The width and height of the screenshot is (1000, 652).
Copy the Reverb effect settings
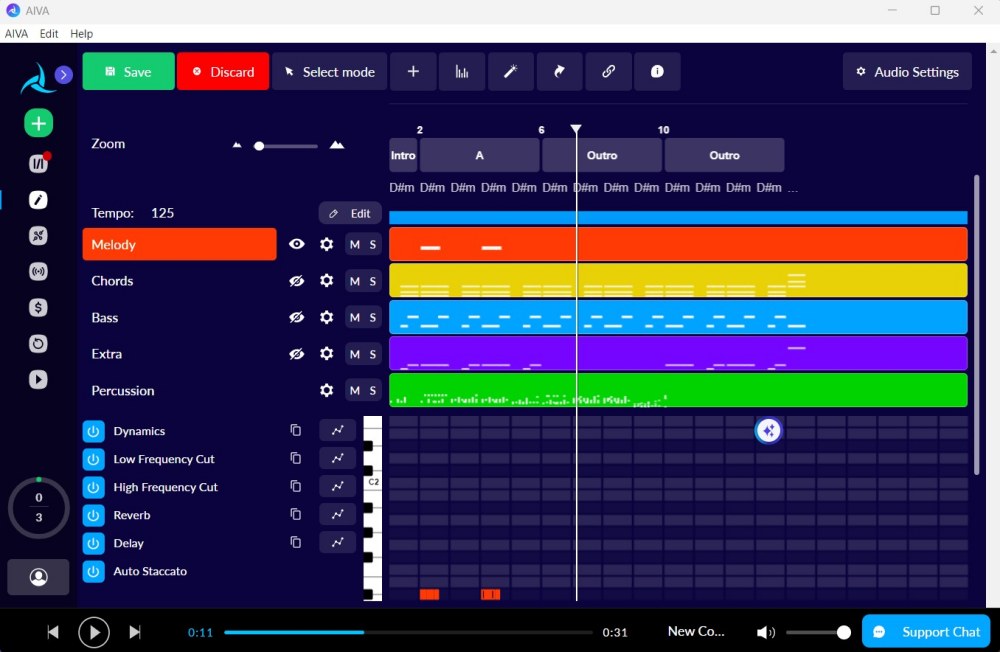(295, 514)
